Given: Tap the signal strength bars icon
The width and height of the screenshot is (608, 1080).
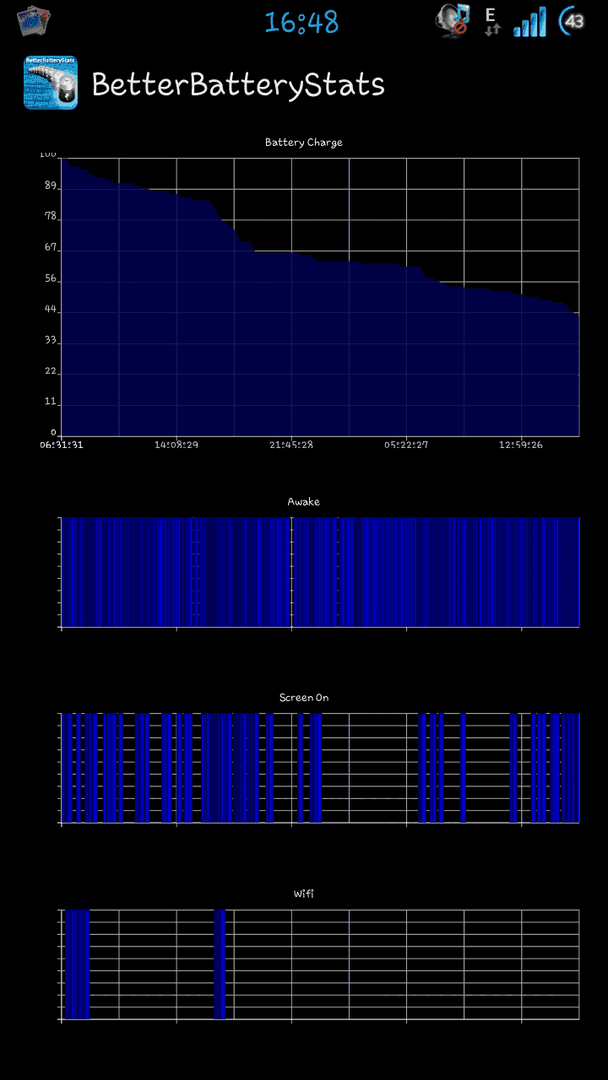Looking at the screenshot, I should (531, 21).
